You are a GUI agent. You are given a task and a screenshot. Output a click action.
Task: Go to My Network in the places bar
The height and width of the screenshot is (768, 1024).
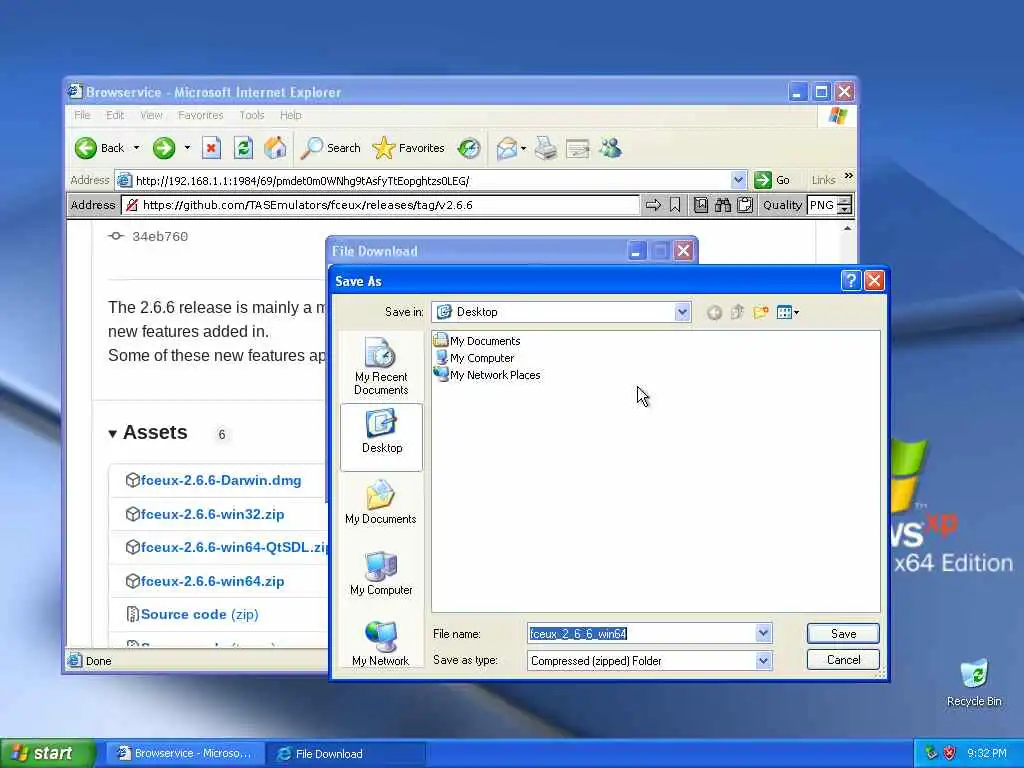tap(381, 644)
